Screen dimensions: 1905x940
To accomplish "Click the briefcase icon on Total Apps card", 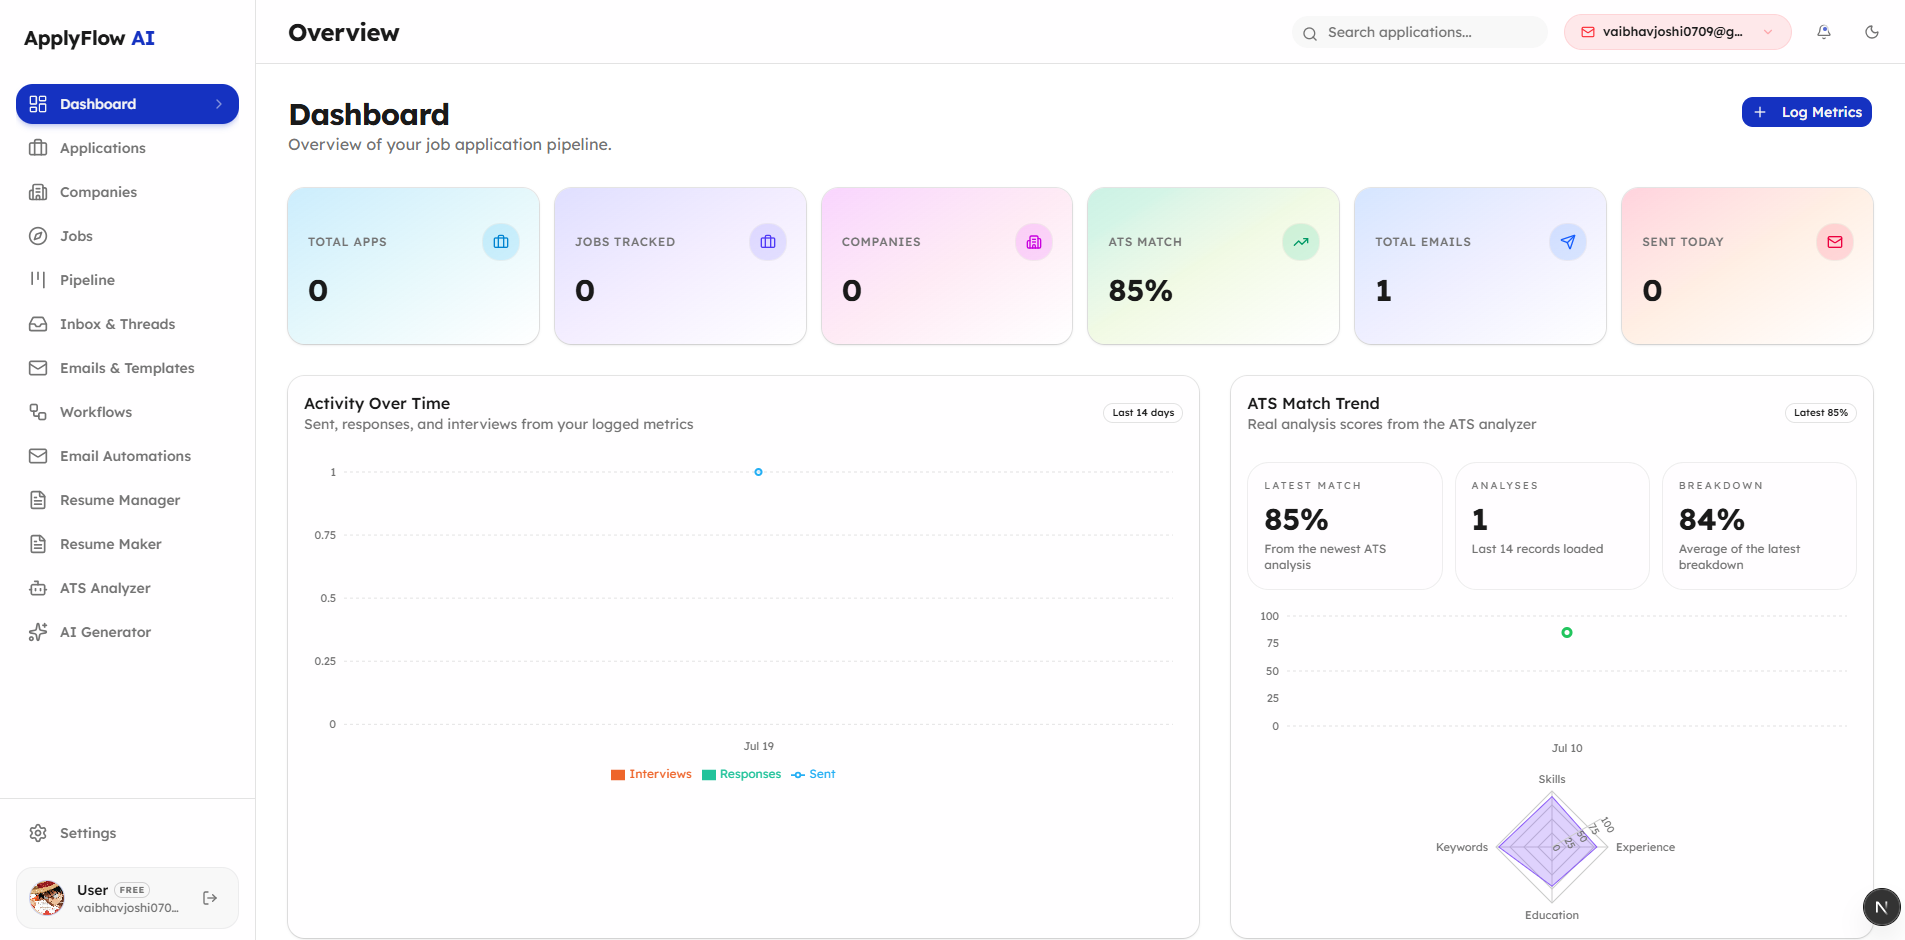I will tap(501, 242).
